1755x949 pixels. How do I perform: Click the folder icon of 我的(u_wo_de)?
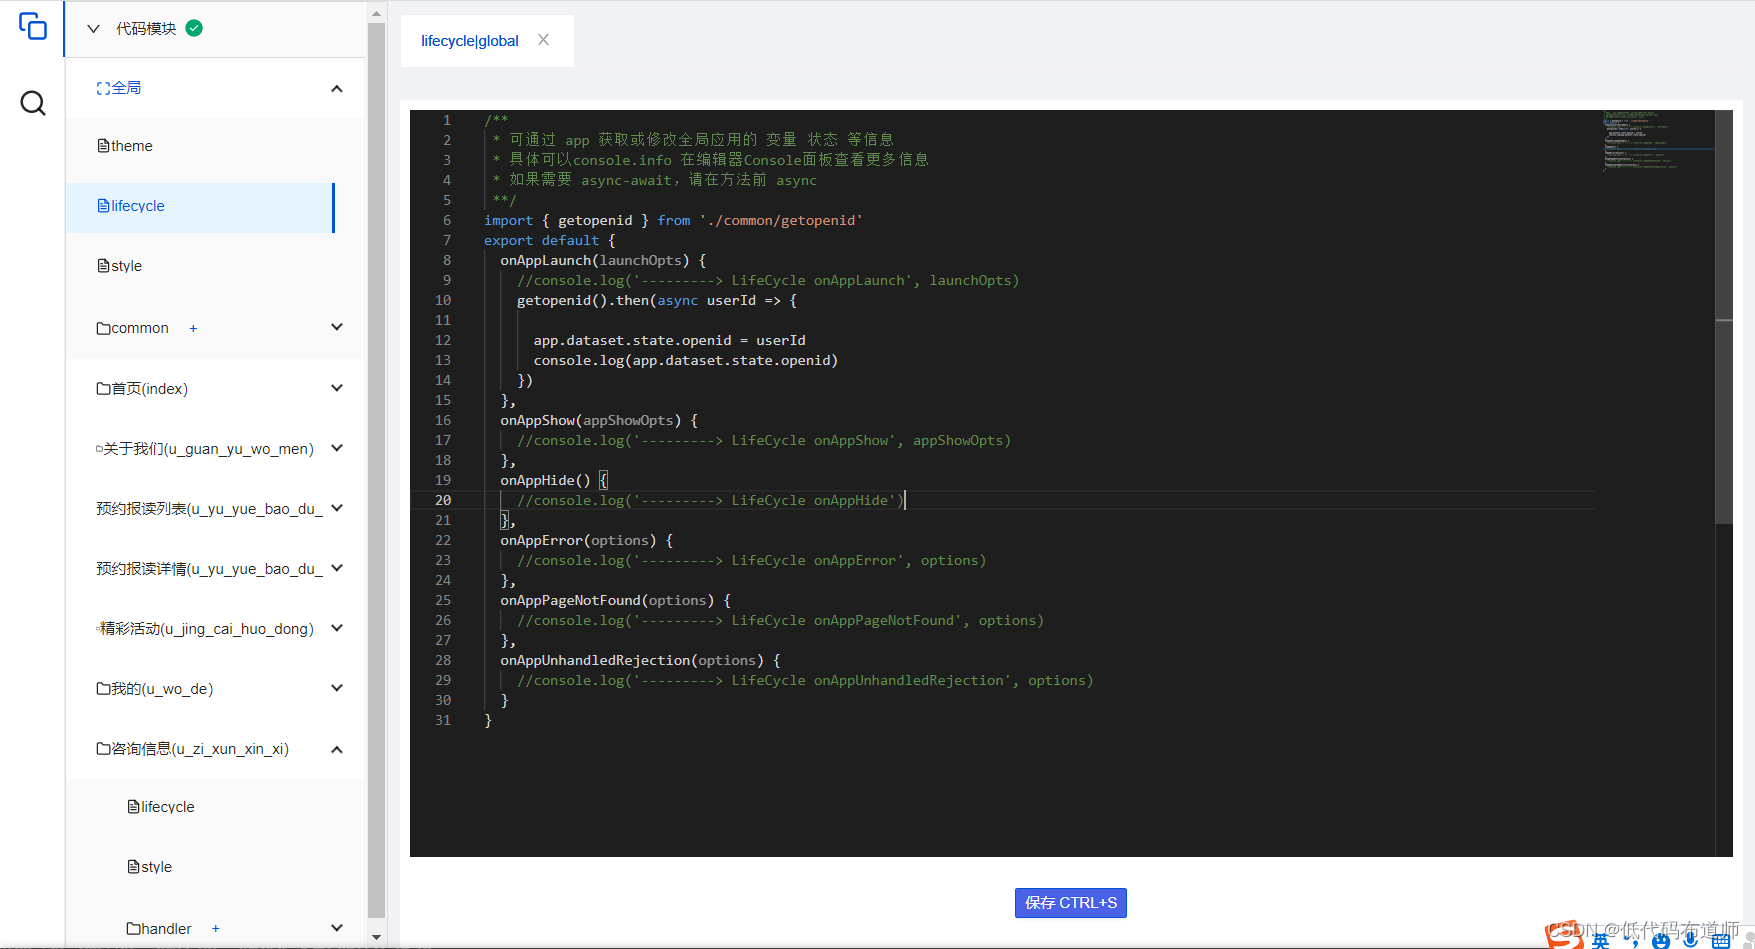click(x=103, y=688)
